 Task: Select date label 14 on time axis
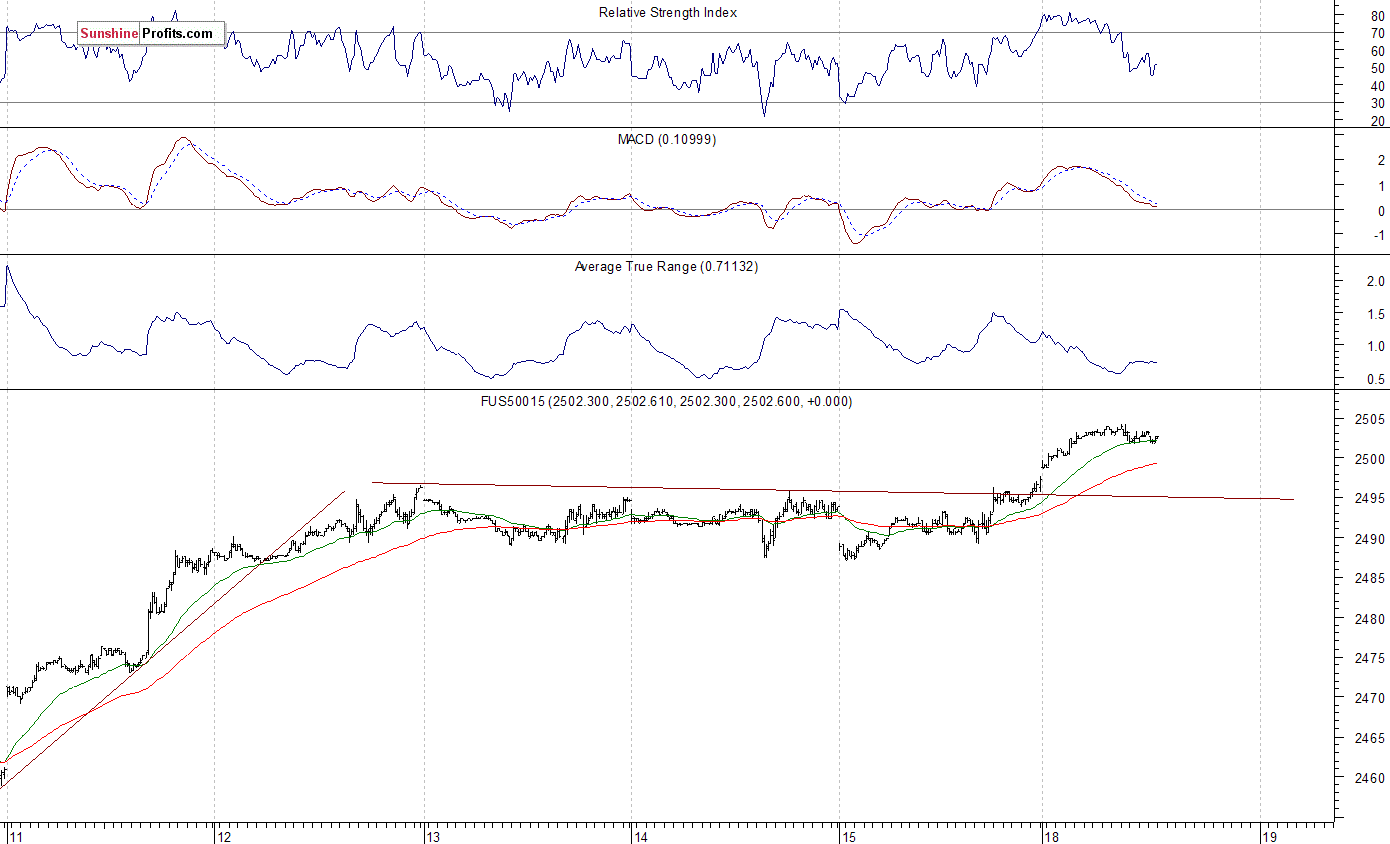(x=641, y=836)
